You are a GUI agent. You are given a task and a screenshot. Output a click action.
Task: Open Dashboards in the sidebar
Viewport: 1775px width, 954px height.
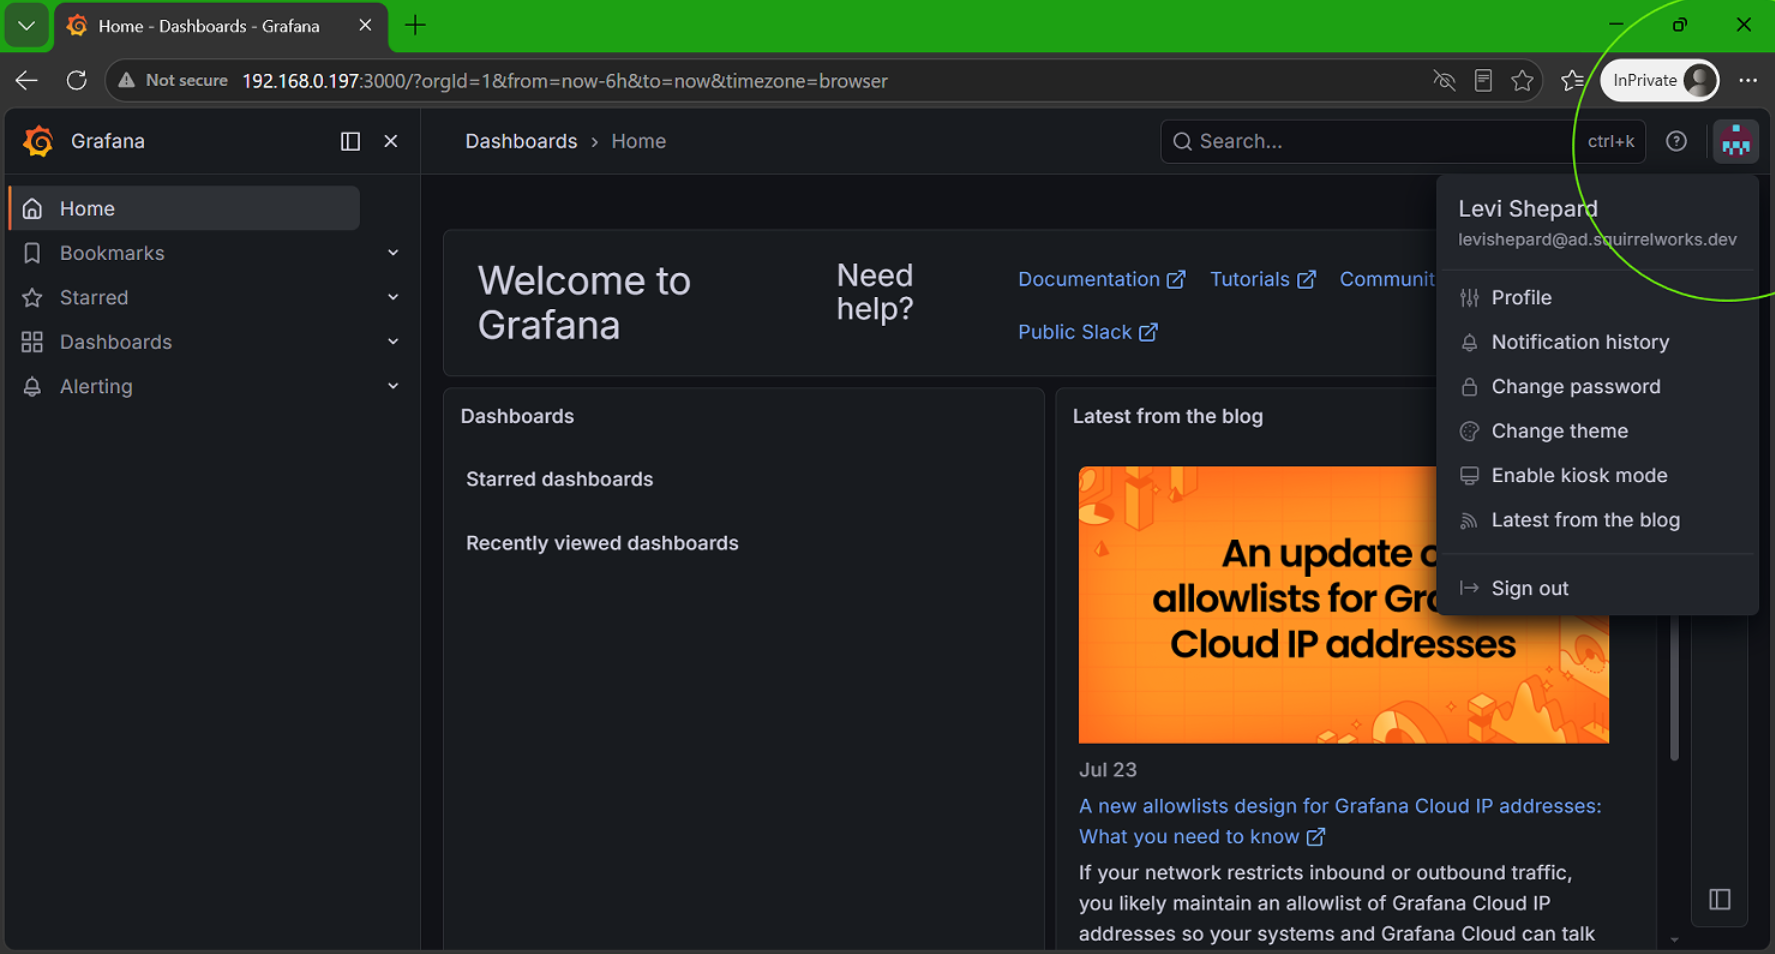point(115,342)
